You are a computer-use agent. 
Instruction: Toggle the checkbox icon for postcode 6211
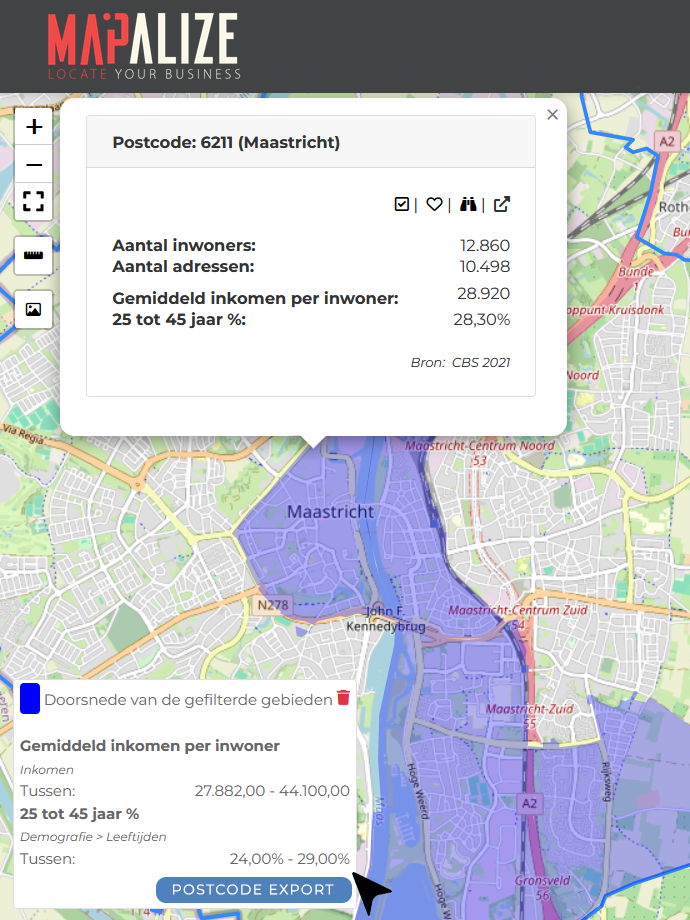click(402, 204)
